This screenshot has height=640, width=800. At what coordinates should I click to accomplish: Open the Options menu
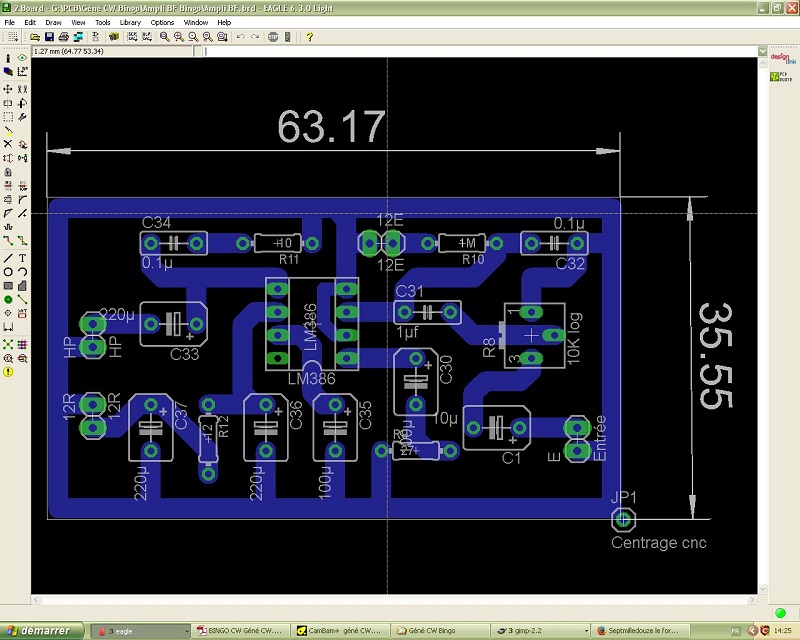tap(162, 22)
